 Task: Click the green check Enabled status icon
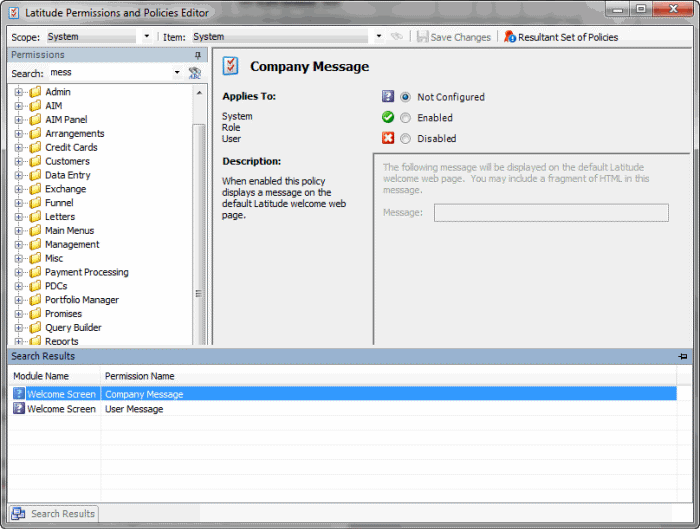coord(388,117)
